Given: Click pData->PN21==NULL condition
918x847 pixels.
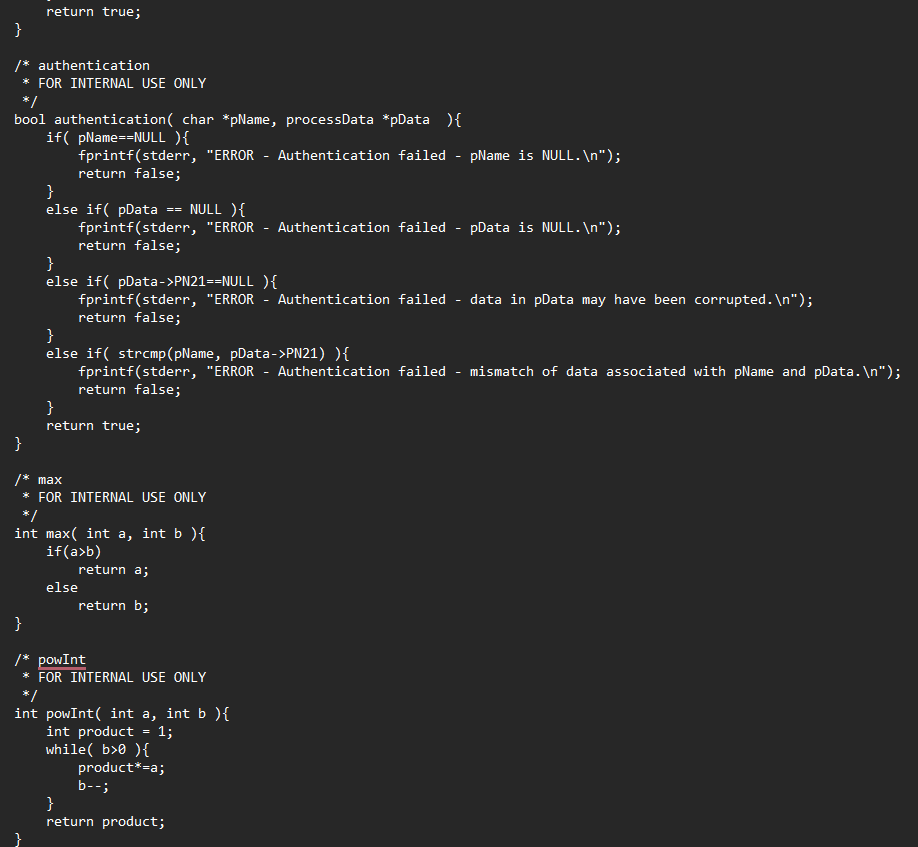Looking at the screenshot, I should click(186, 282).
